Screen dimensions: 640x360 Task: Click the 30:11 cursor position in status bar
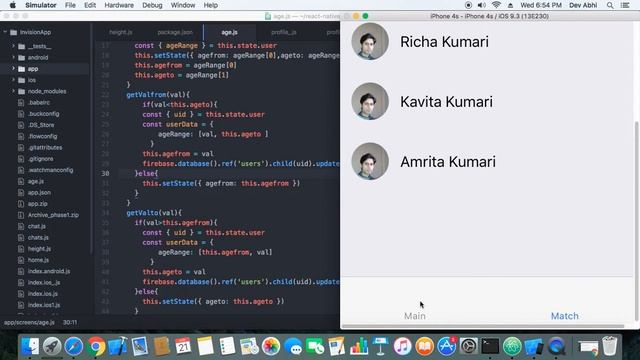tap(70, 322)
